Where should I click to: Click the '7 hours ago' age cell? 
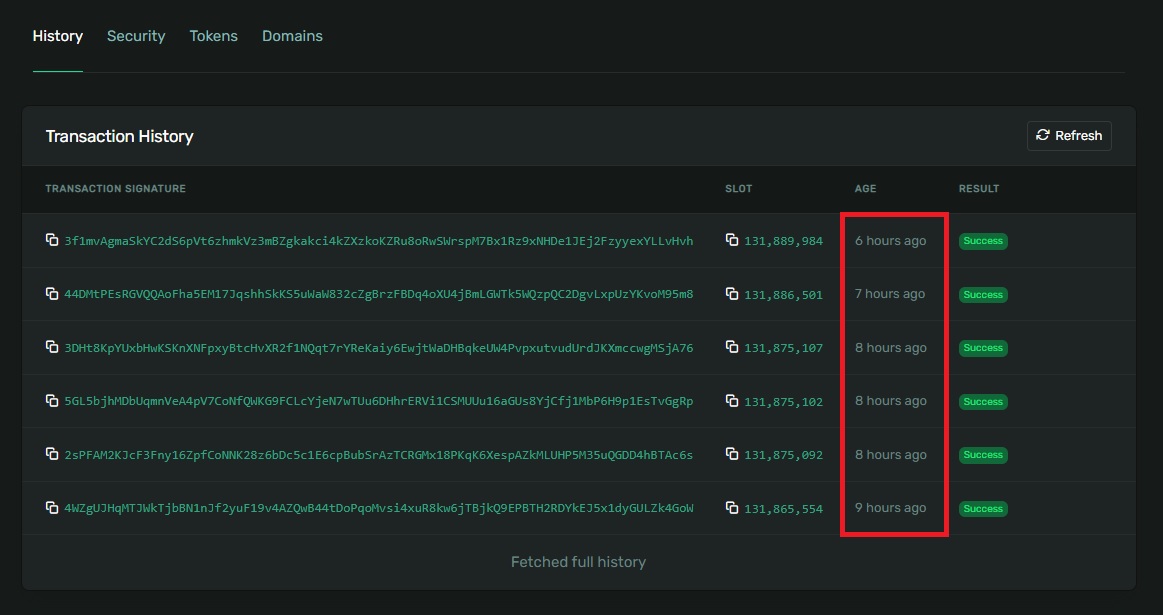(889, 294)
